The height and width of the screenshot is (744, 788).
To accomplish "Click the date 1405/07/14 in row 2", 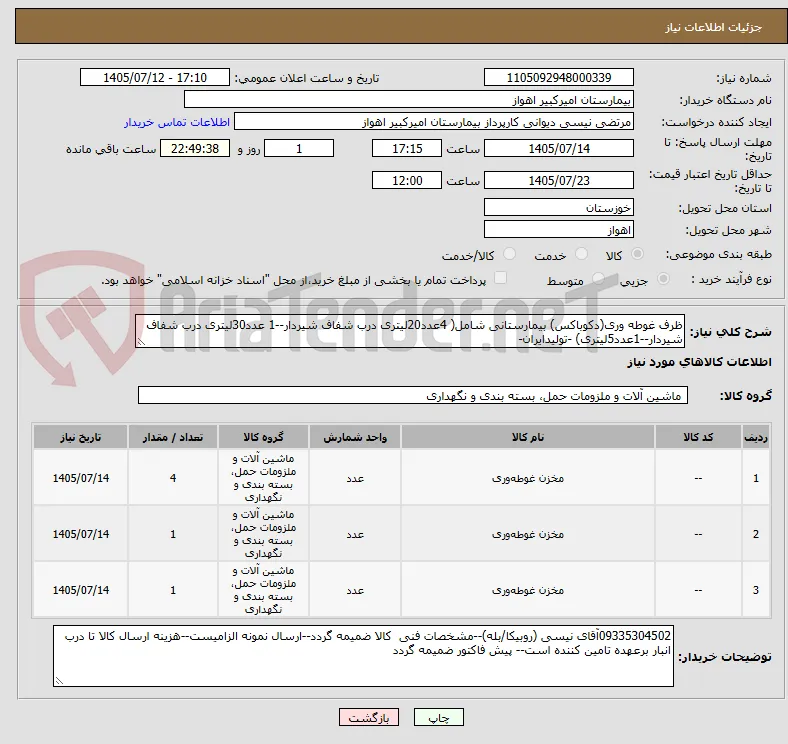I will coord(81,534).
